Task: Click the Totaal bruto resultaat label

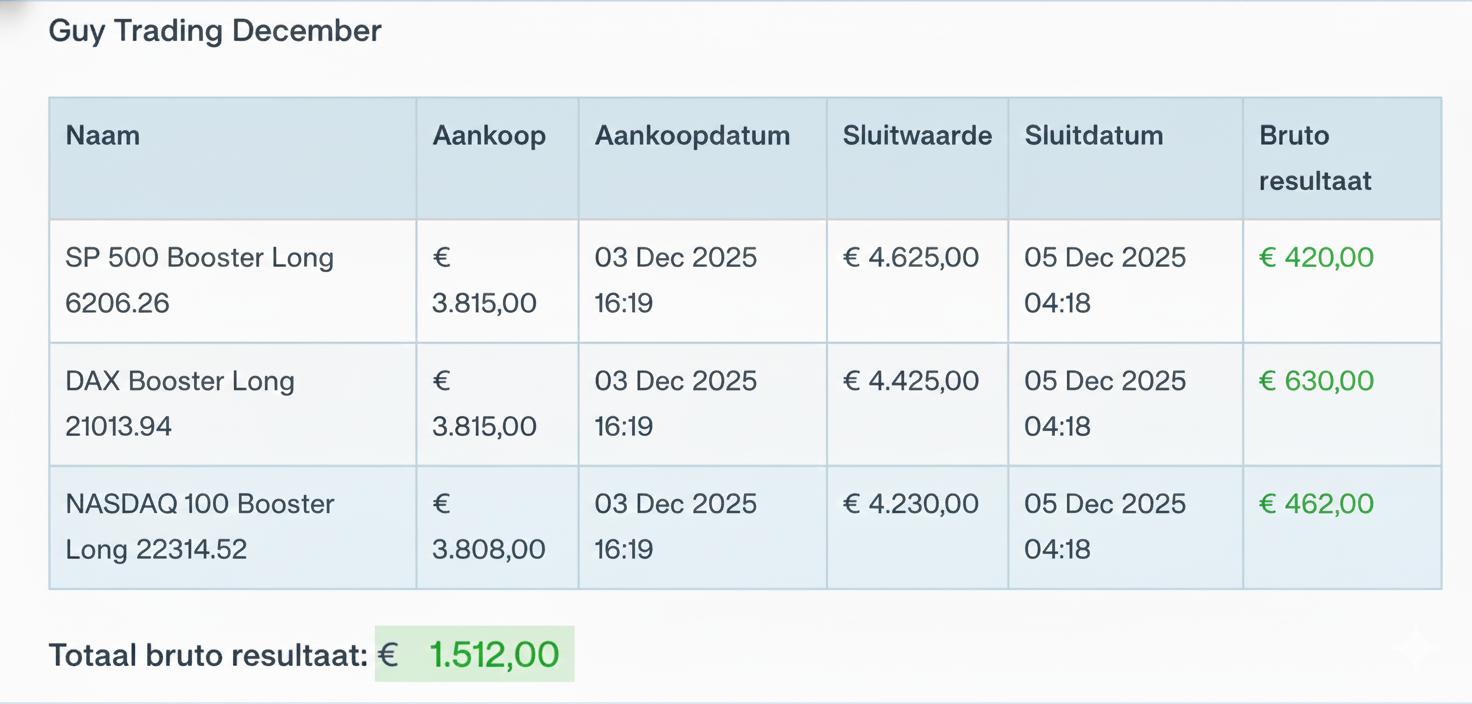Action: (208, 656)
